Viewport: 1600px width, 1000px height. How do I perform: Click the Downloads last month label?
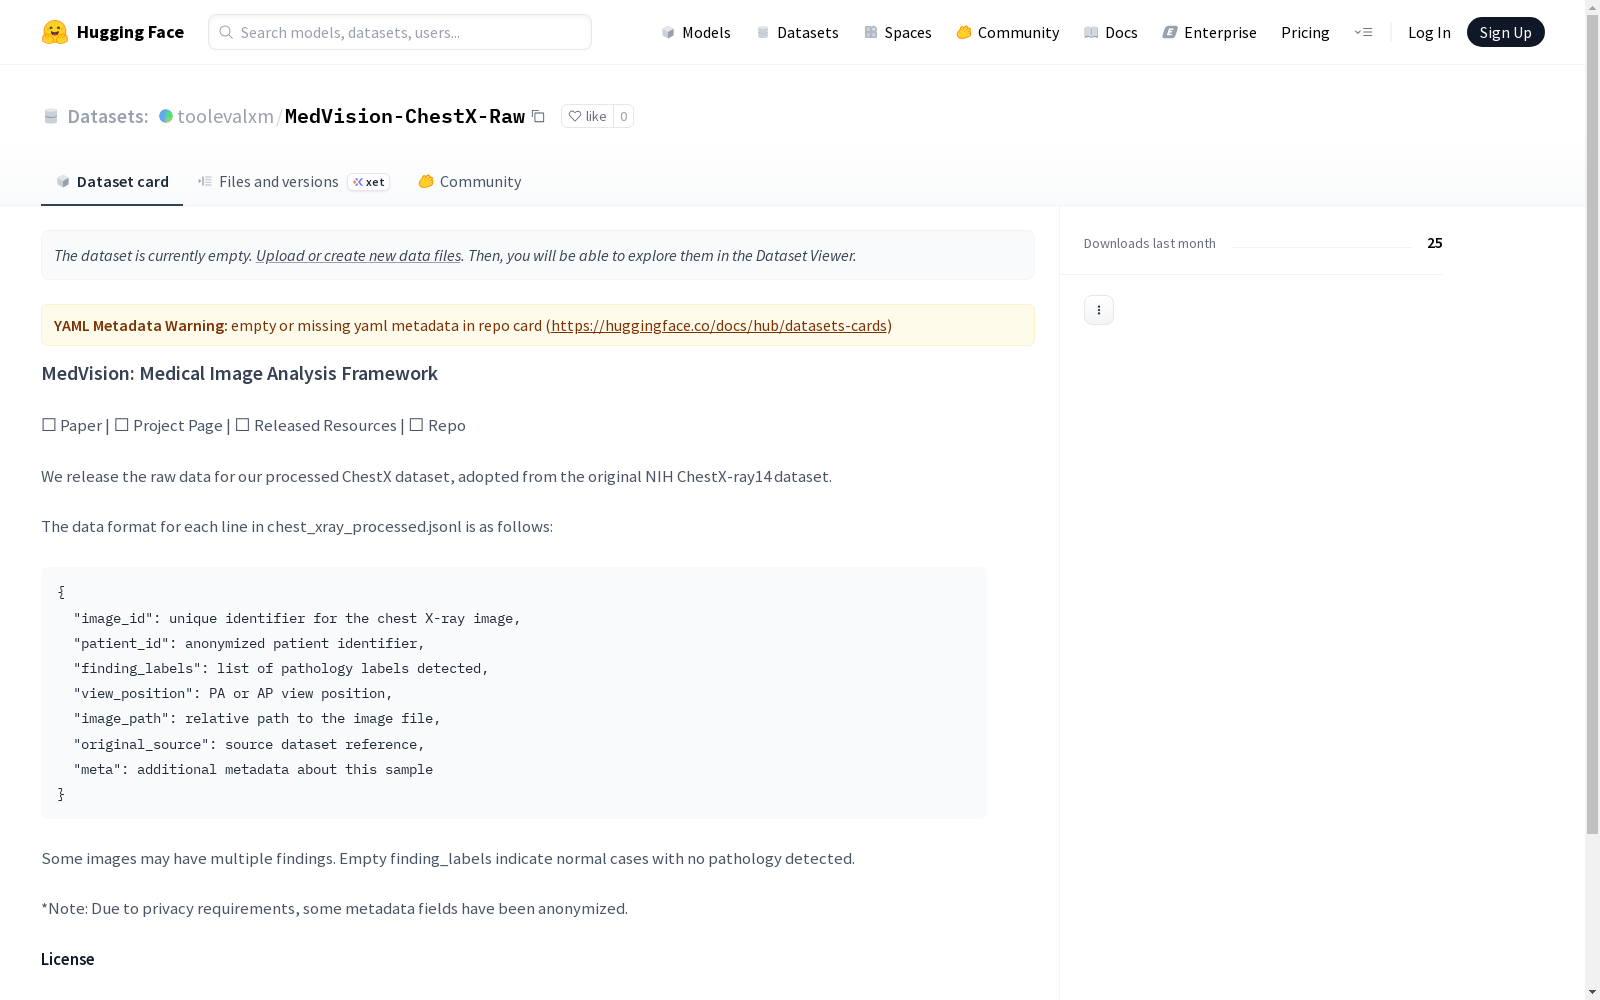click(1150, 243)
